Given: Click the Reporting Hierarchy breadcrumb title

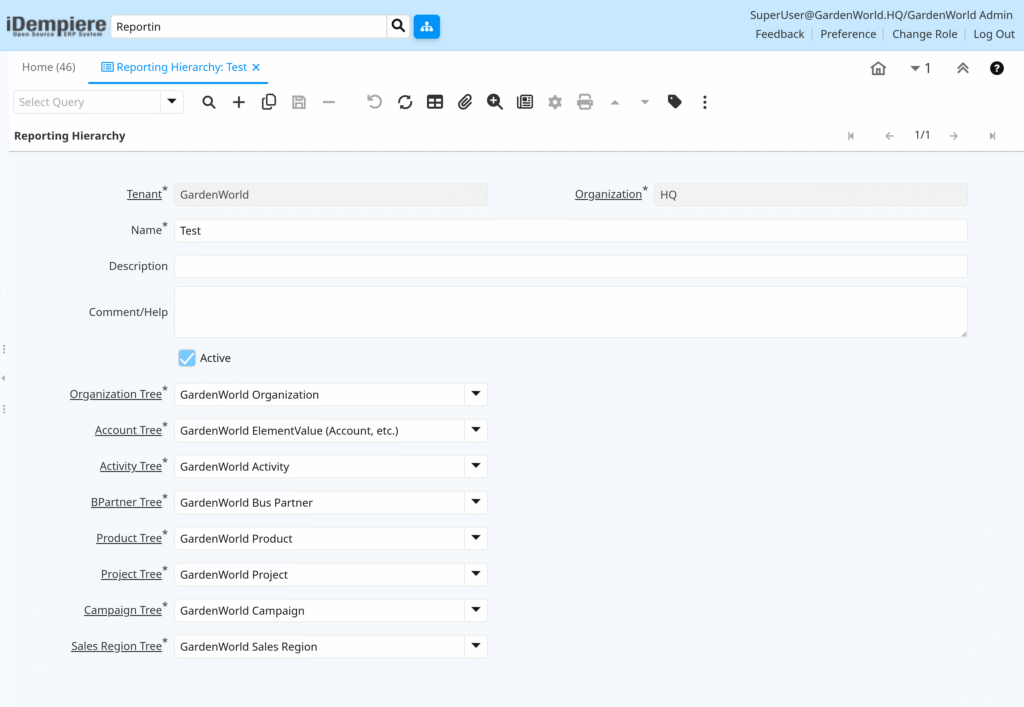Looking at the screenshot, I should pos(70,136).
